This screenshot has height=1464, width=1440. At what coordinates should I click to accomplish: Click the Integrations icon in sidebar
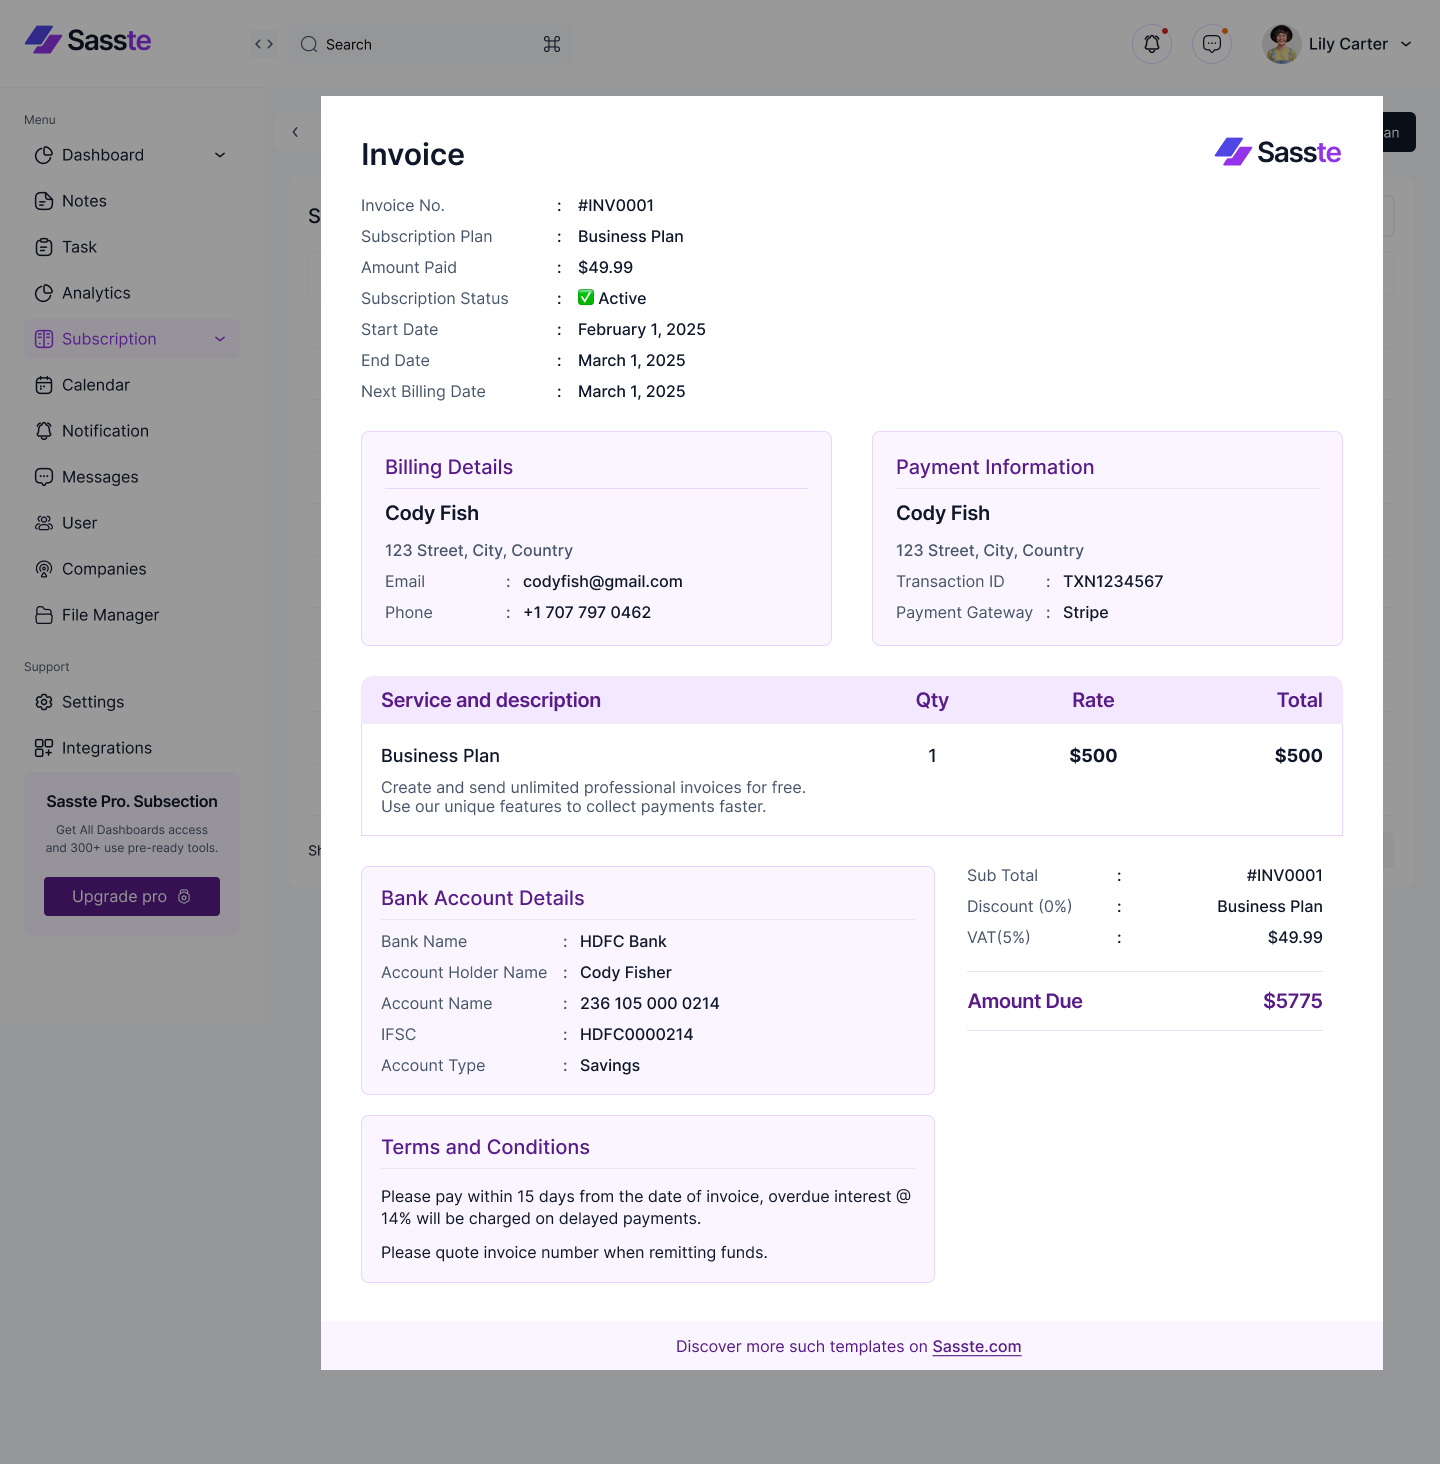44,747
